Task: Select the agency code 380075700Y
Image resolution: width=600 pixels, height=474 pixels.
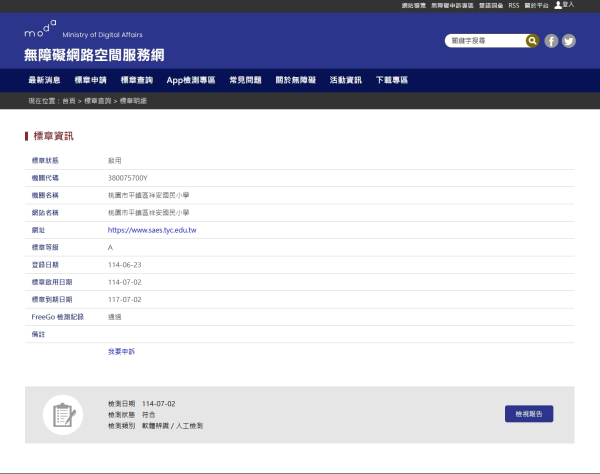Action: click(x=127, y=178)
